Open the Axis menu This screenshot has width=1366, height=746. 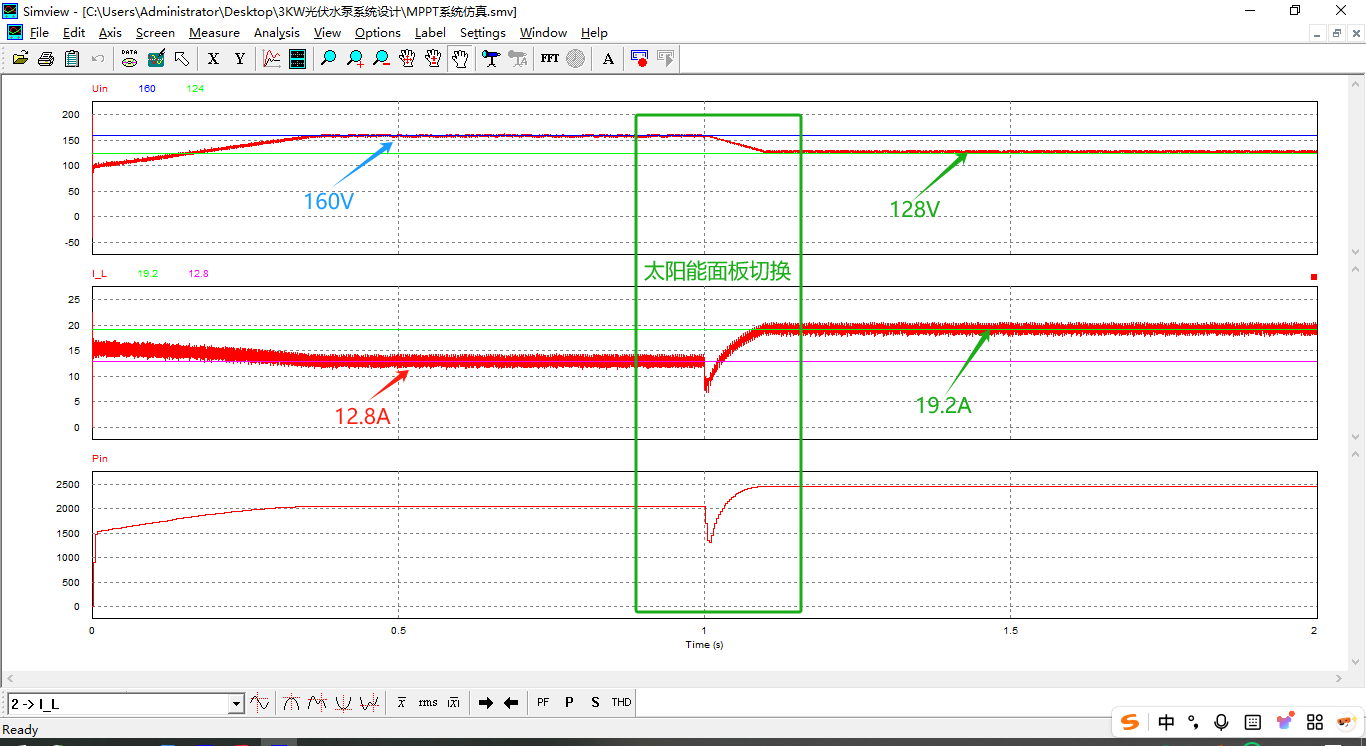point(110,33)
